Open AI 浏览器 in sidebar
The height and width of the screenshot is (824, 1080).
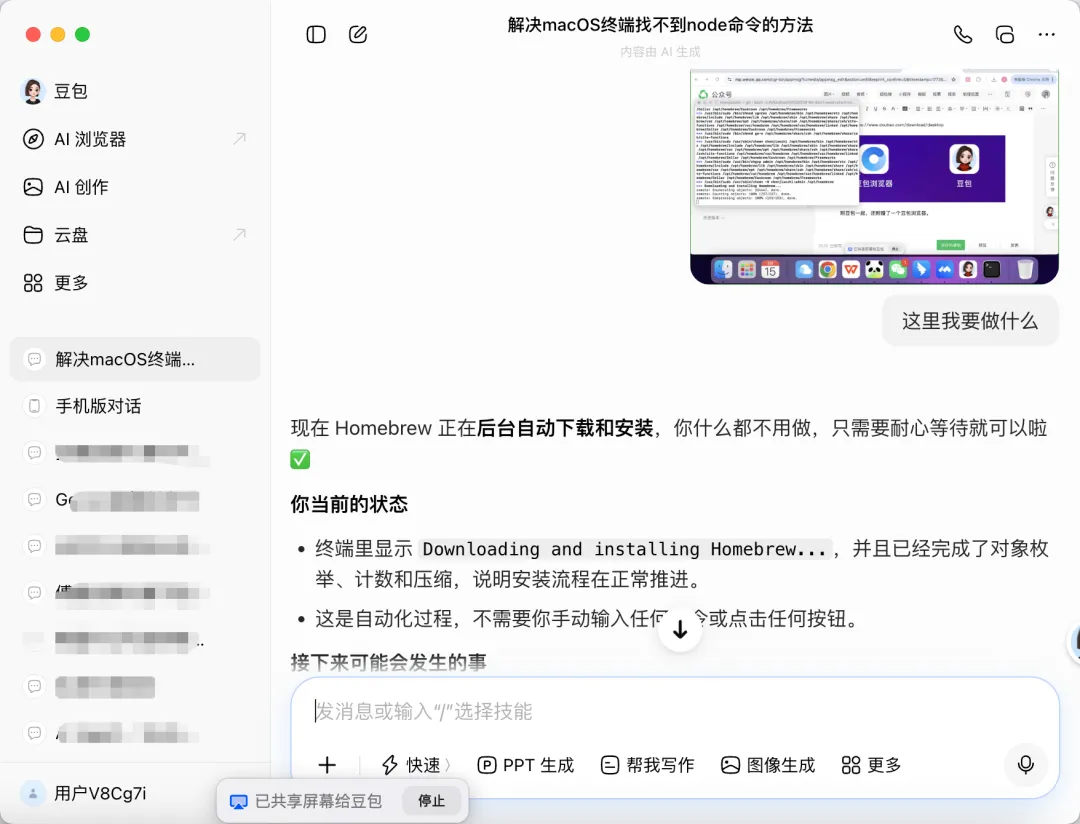point(90,139)
